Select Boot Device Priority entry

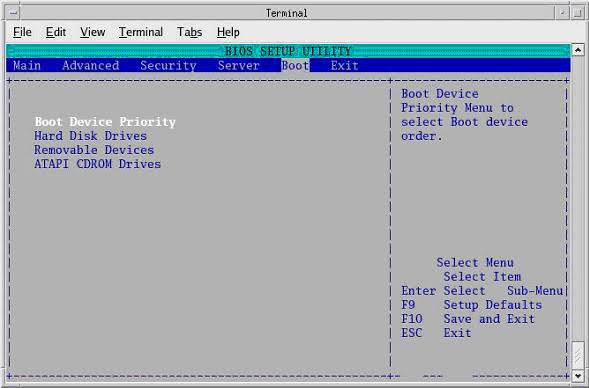[105, 122]
